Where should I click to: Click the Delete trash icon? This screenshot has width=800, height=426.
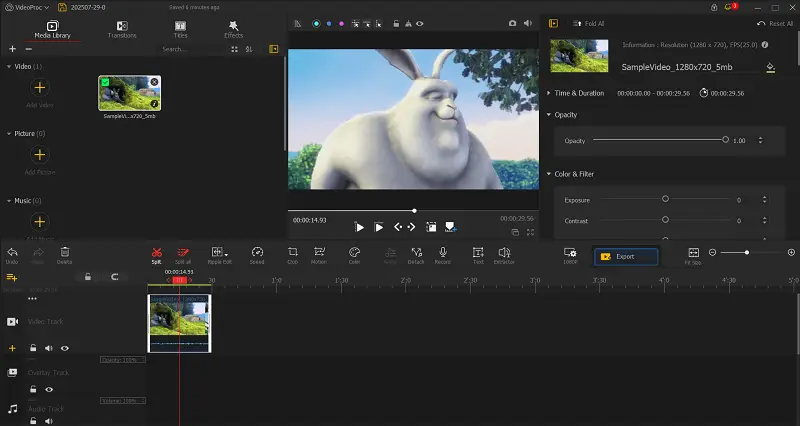coord(65,254)
